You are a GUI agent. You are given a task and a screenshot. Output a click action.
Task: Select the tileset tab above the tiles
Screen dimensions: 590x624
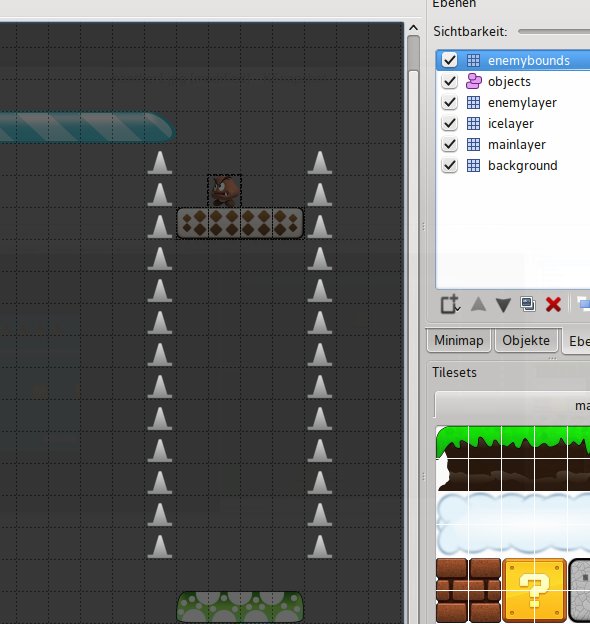point(512,405)
